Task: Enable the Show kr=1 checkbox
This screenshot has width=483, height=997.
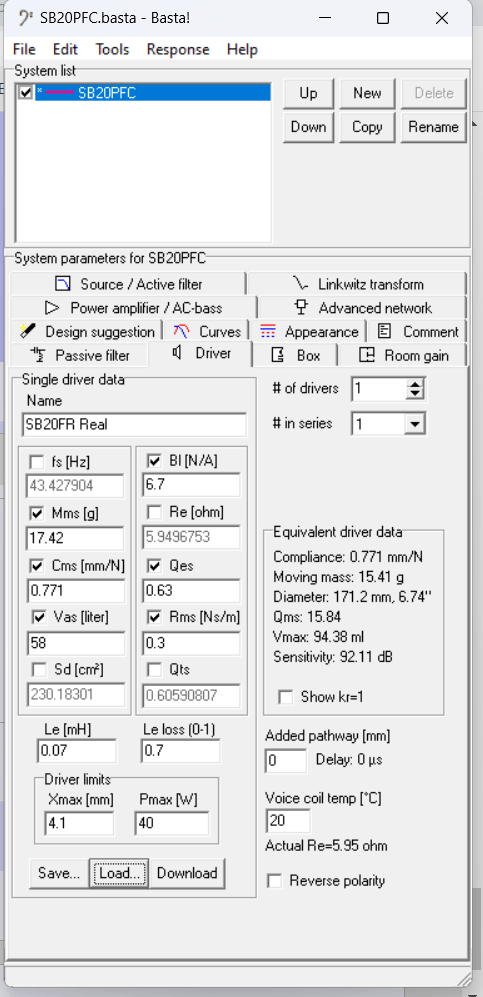Action: point(286,697)
